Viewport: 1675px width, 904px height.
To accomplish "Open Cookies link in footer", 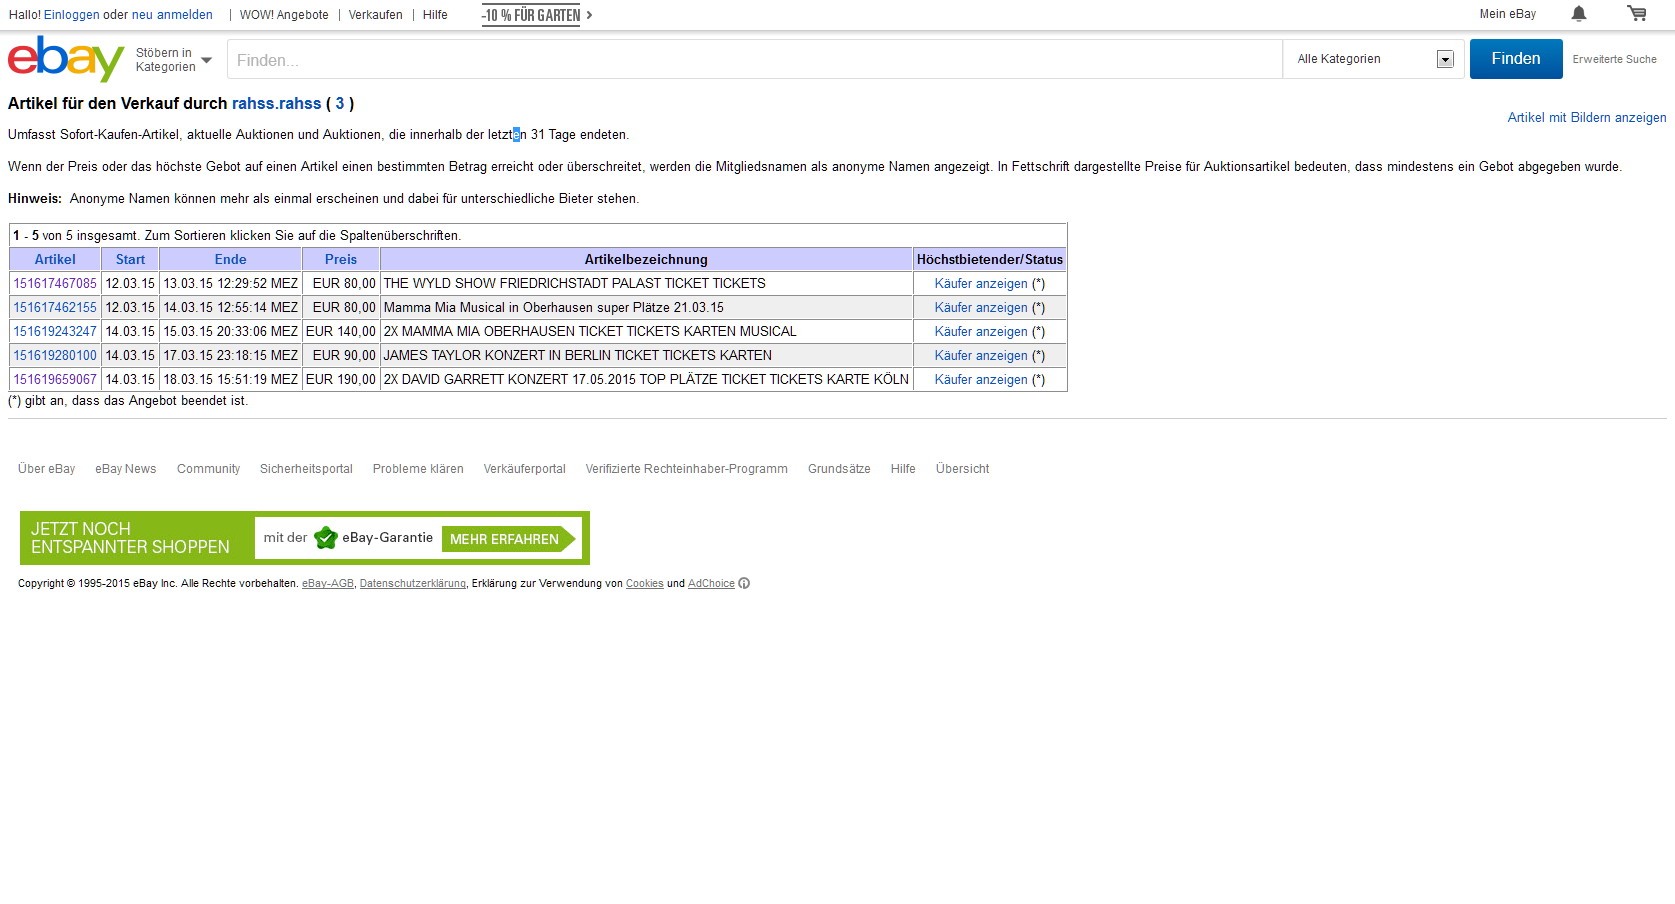I will [645, 584].
